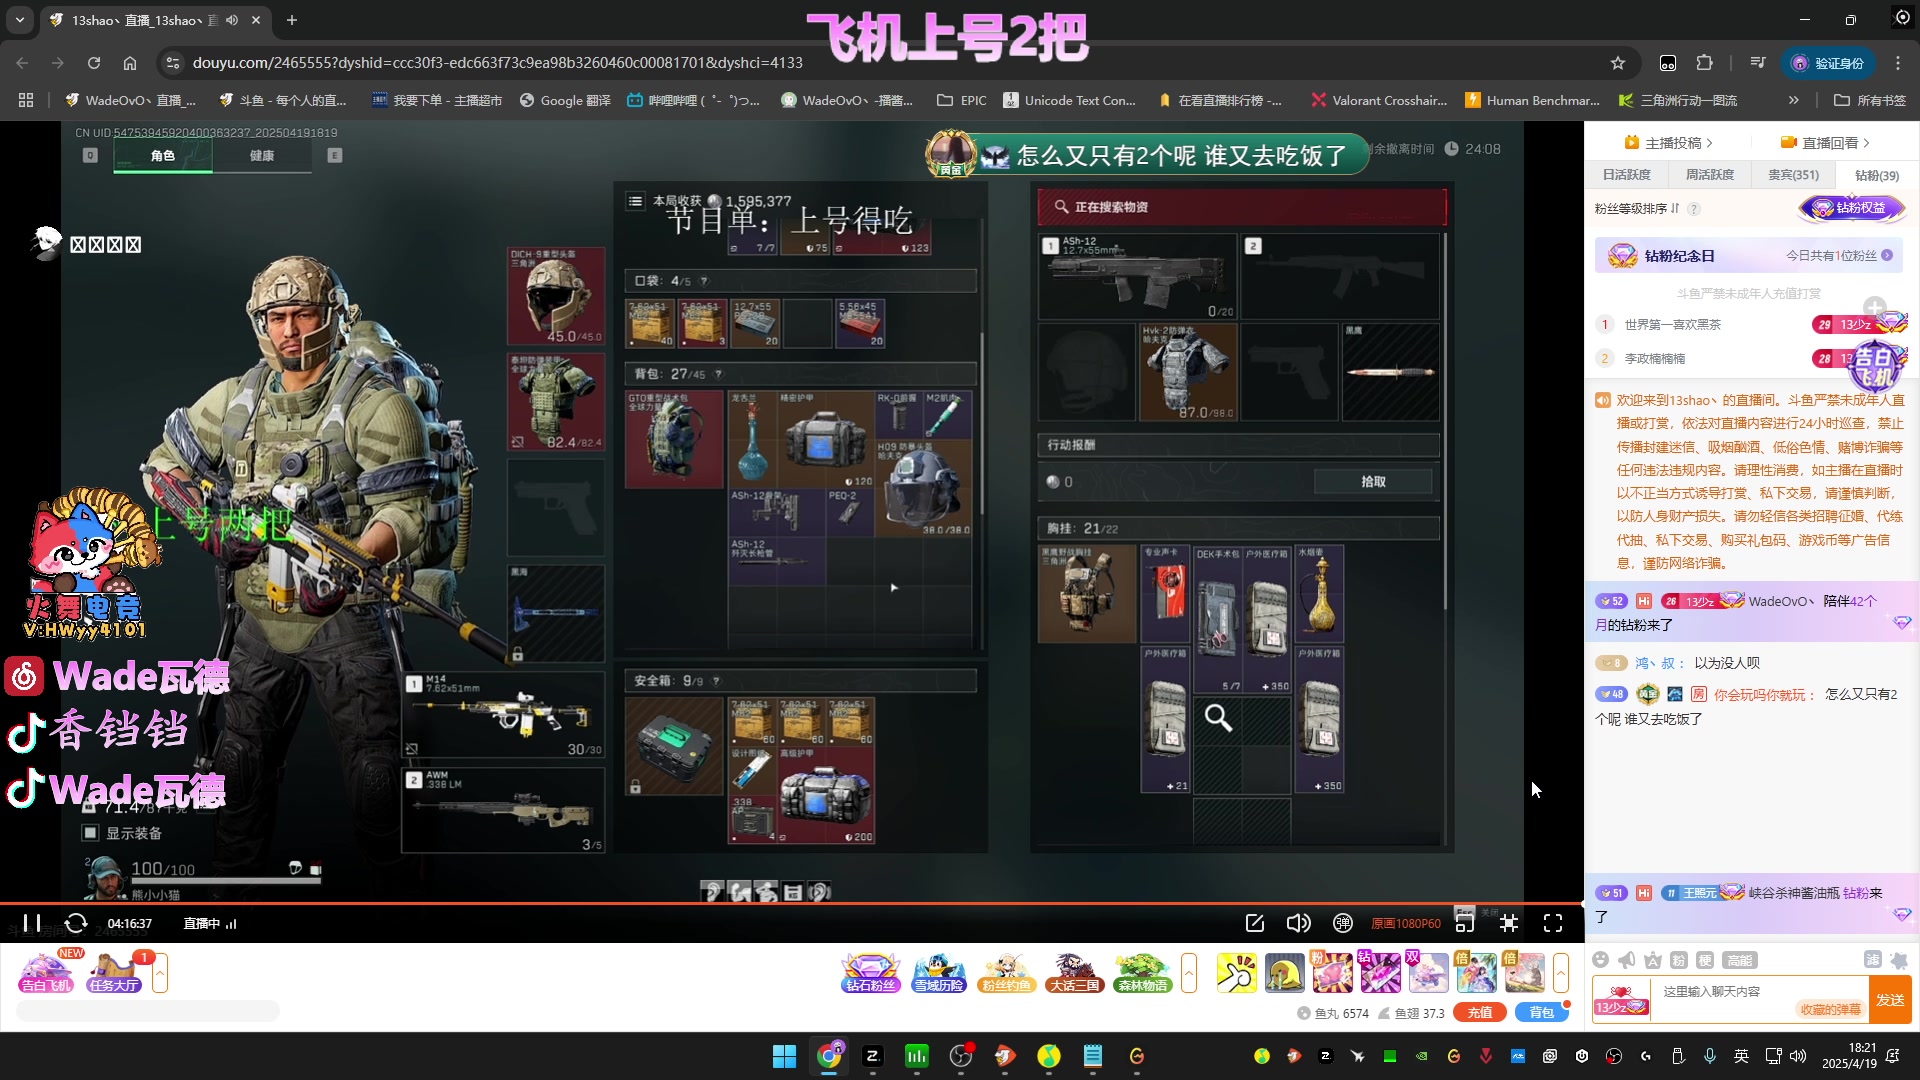The width and height of the screenshot is (1920, 1080).
Task: Open a new browser tab
Action: tap(292, 20)
